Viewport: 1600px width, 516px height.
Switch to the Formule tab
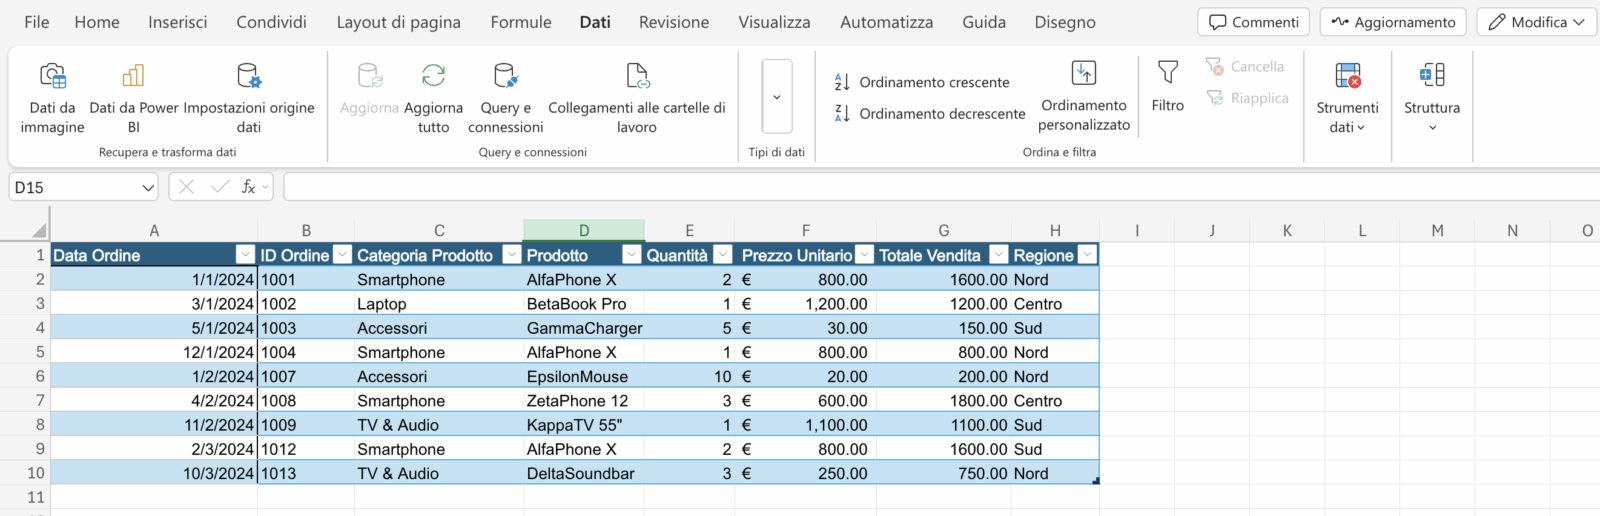coord(520,22)
